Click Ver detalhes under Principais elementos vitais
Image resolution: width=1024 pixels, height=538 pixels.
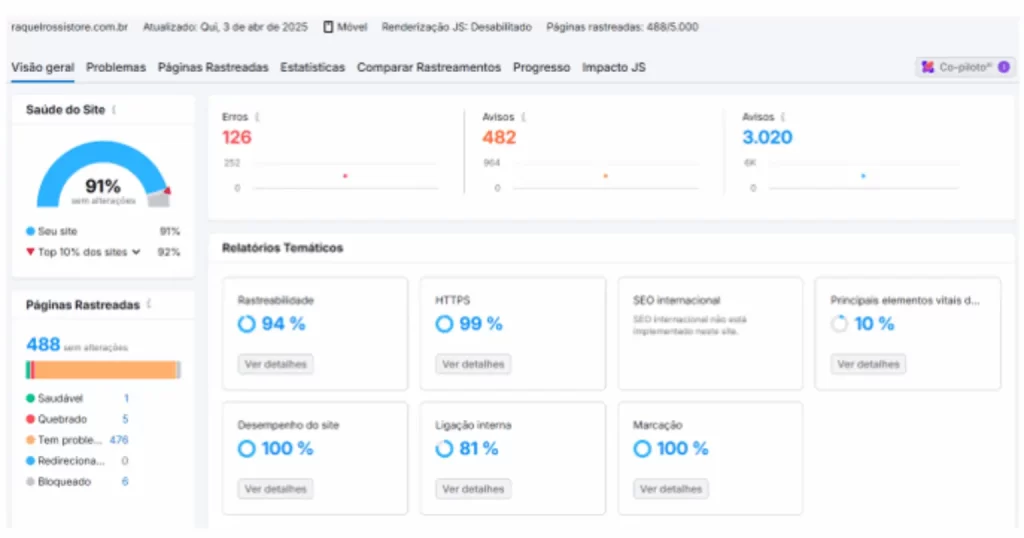click(869, 364)
